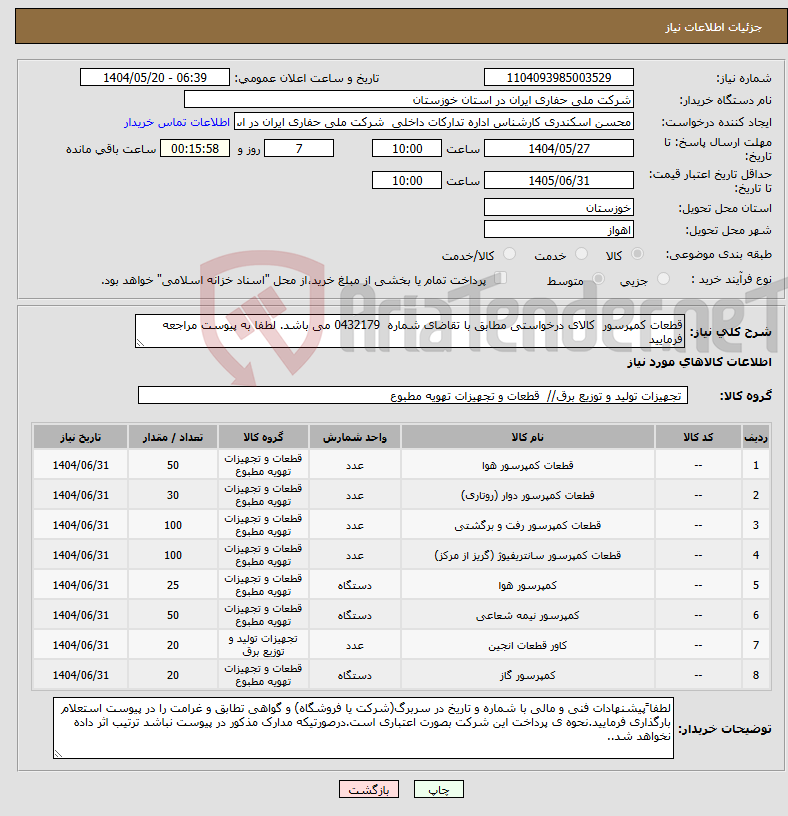Image resolution: width=788 pixels, height=816 pixels.
Task: Click the requester field محسن اسکندری
Action: (x=434, y=122)
